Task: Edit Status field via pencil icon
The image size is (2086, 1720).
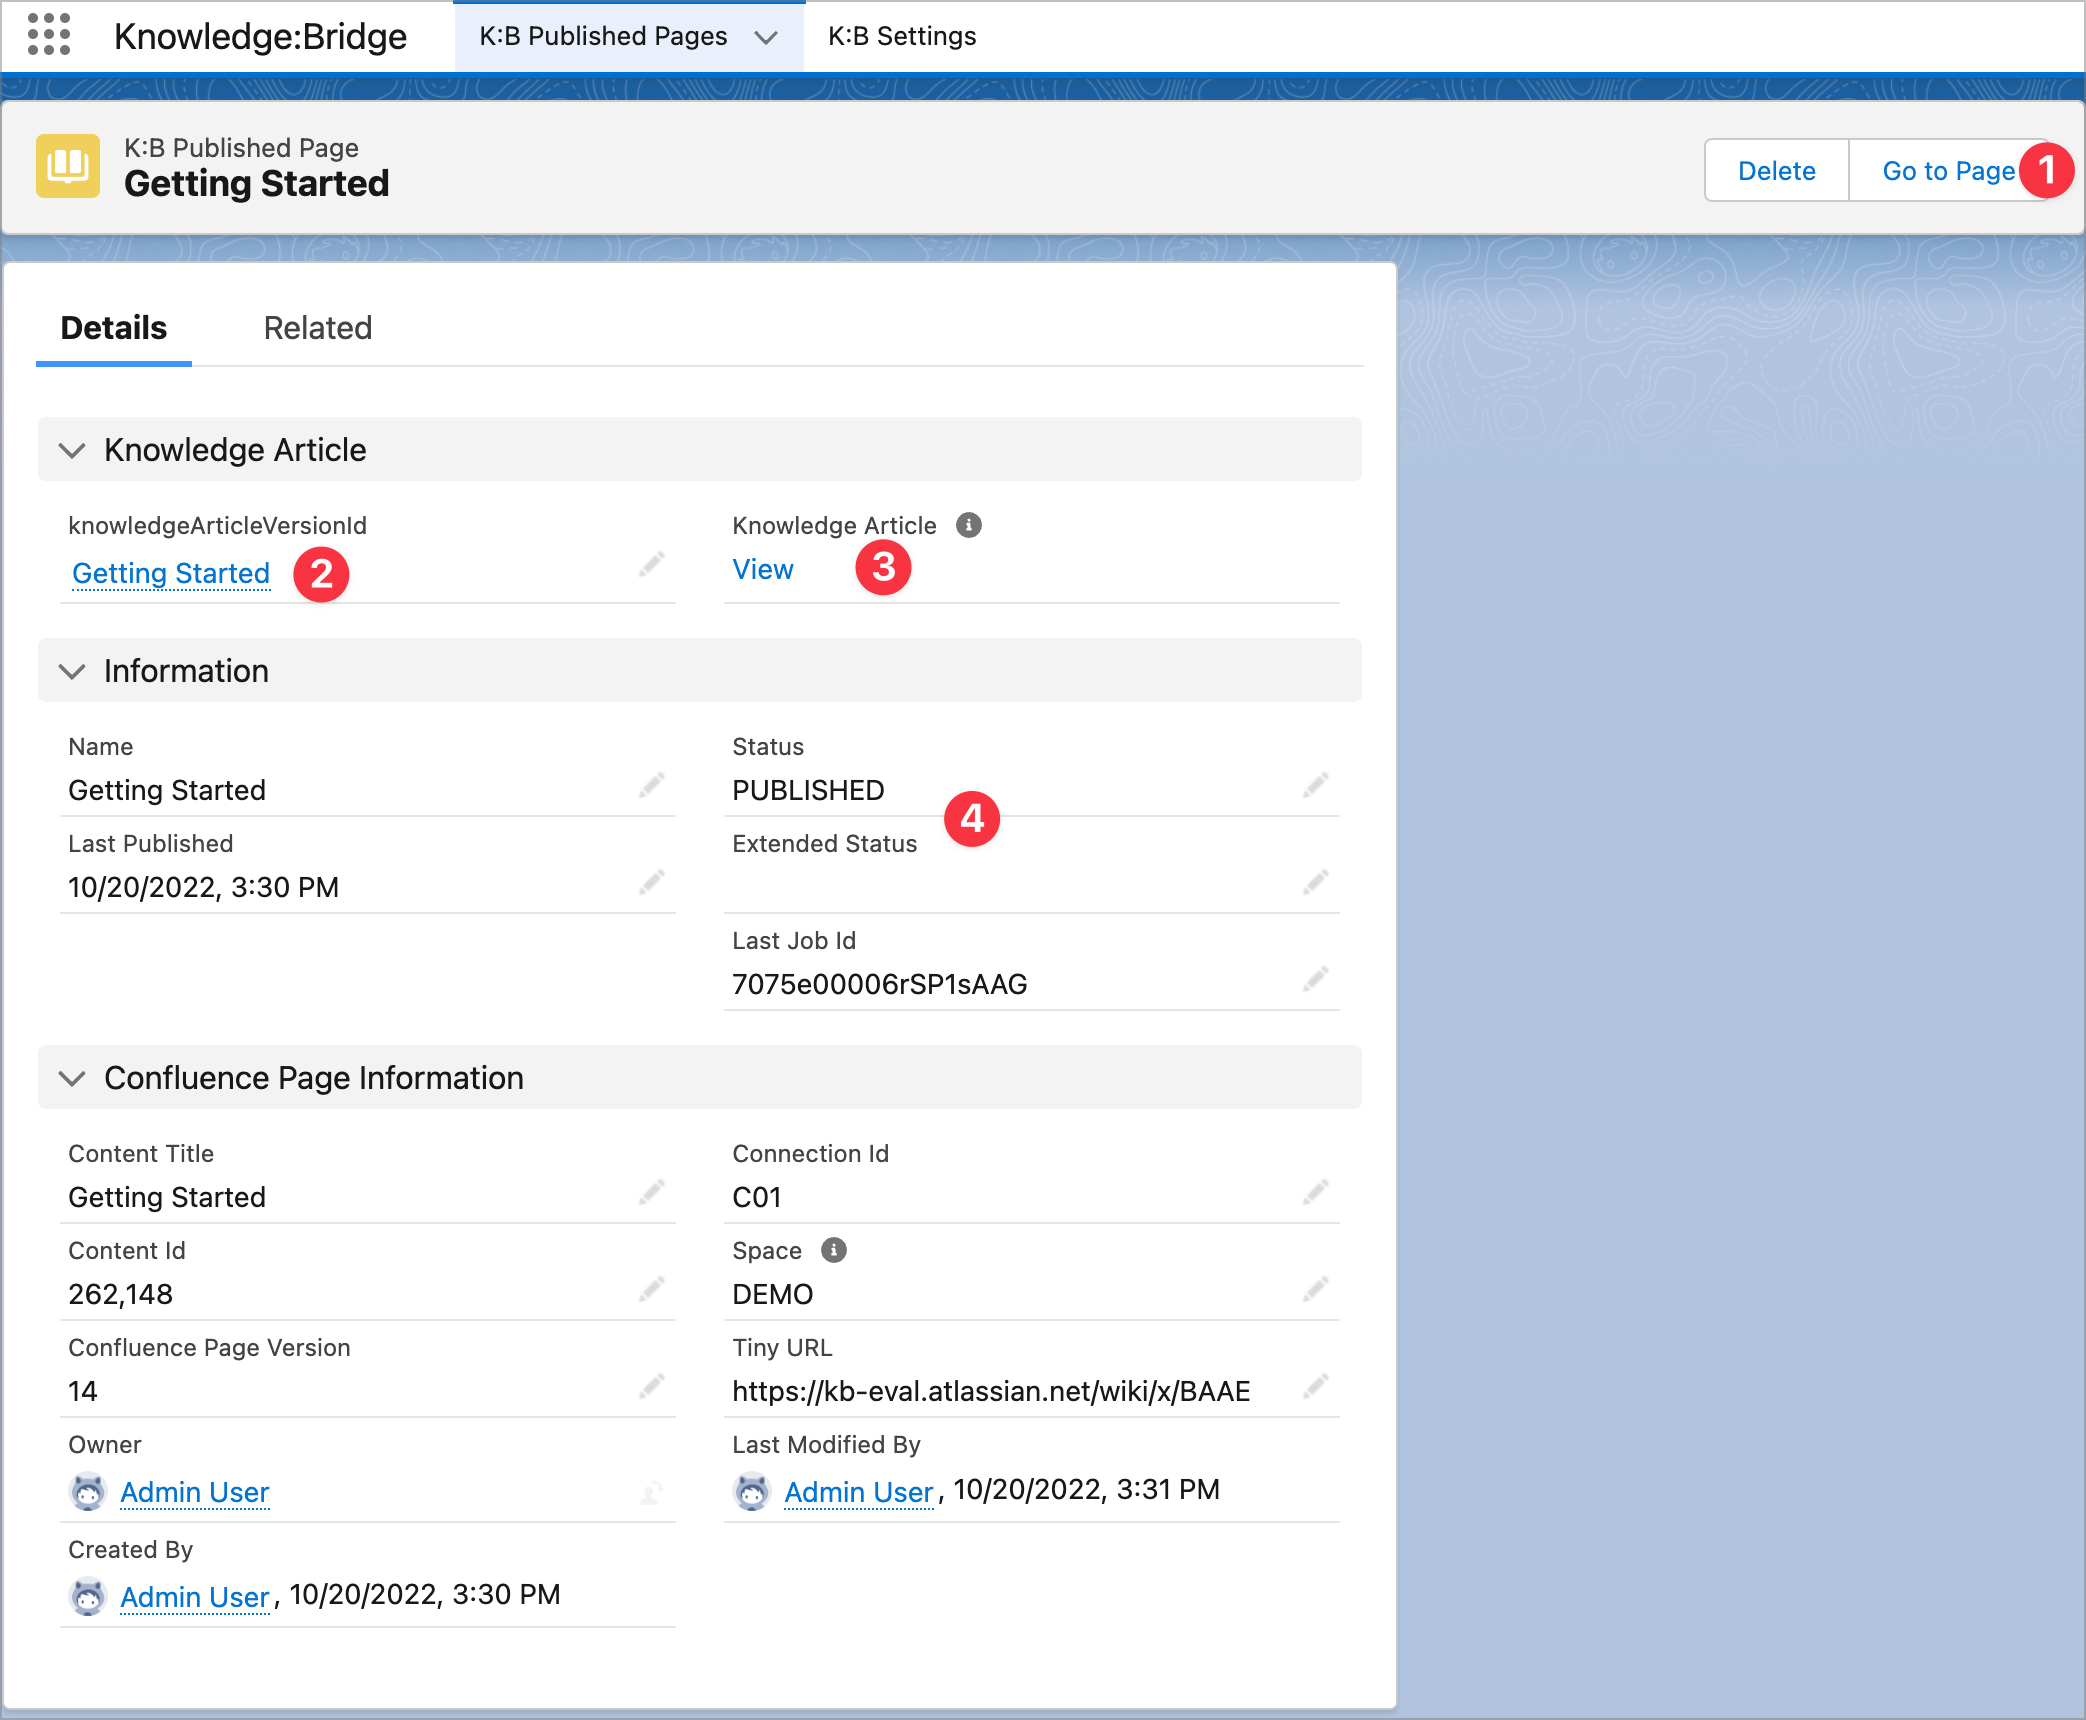Action: (x=1315, y=786)
